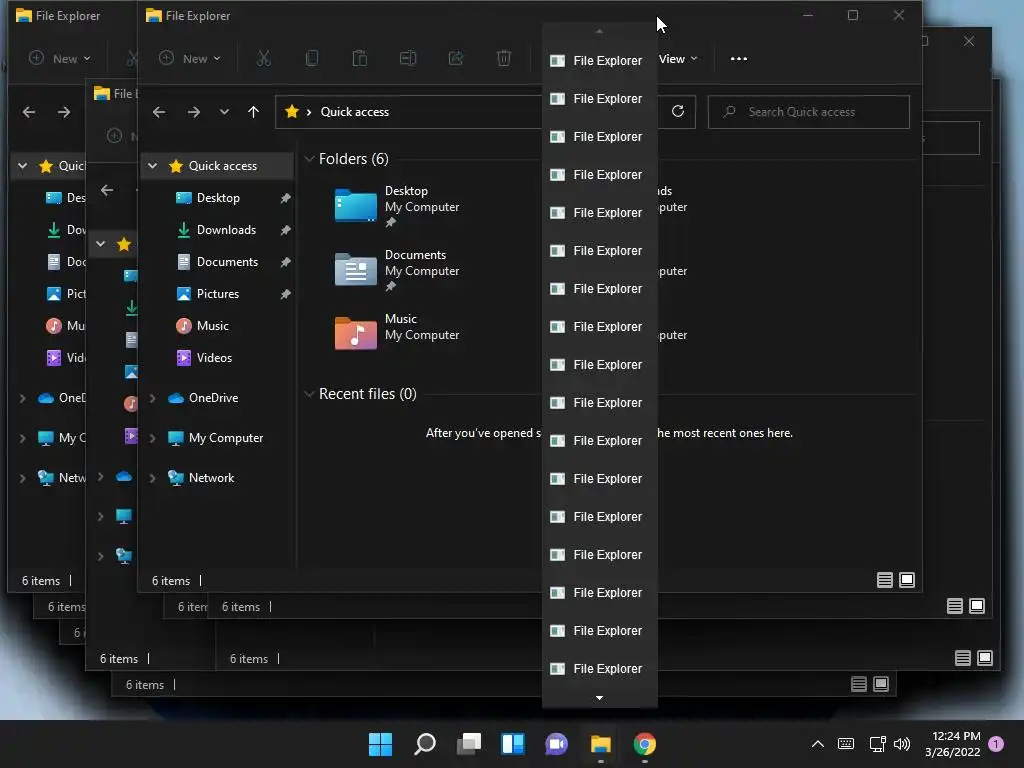Open the Windows Start menu
The image size is (1024, 768).
(x=380, y=744)
